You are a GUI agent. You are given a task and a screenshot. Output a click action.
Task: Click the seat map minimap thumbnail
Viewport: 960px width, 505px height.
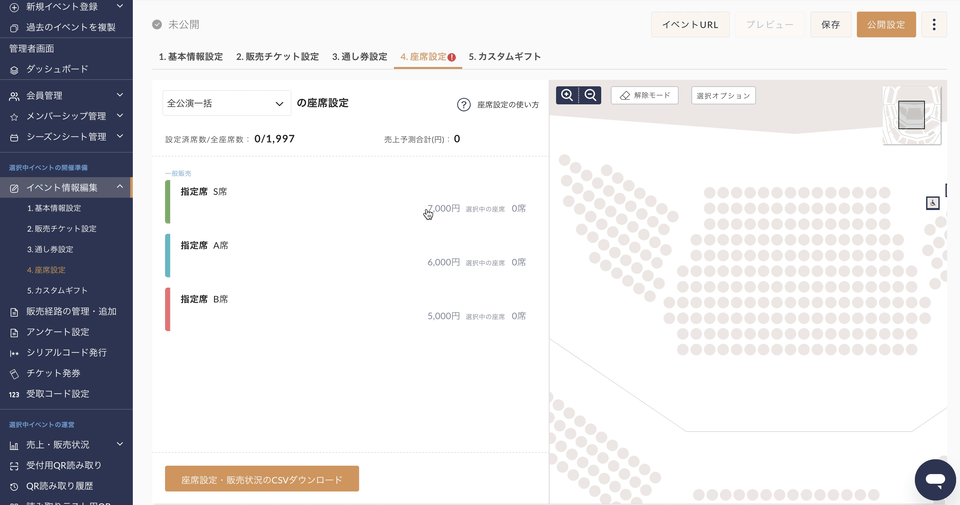[x=911, y=116]
